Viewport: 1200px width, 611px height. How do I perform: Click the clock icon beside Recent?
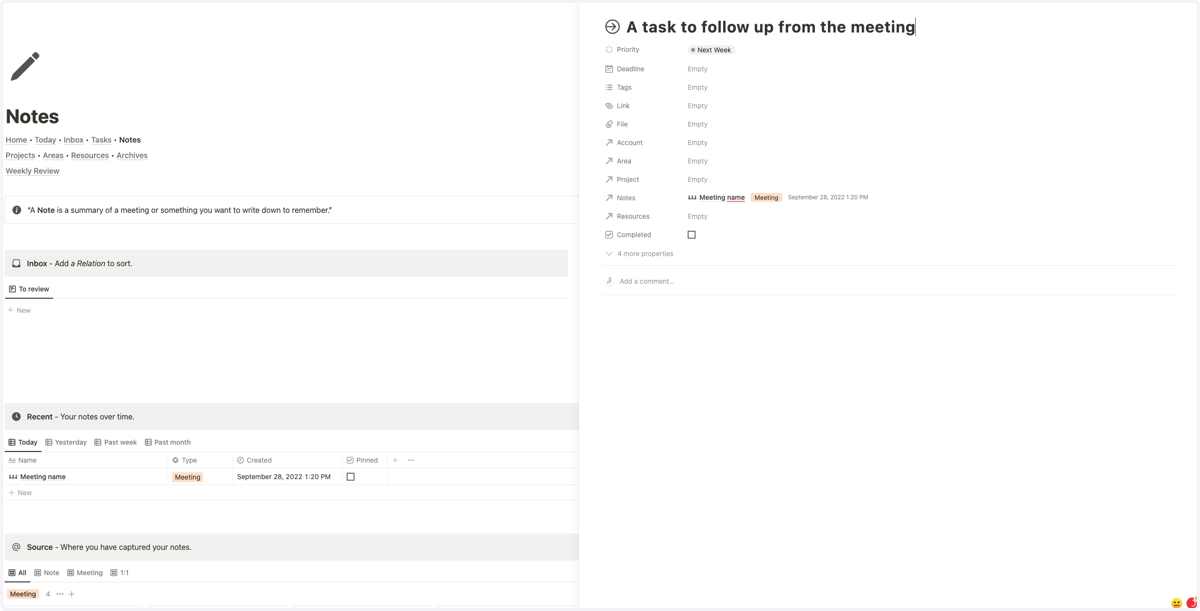point(16,416)
